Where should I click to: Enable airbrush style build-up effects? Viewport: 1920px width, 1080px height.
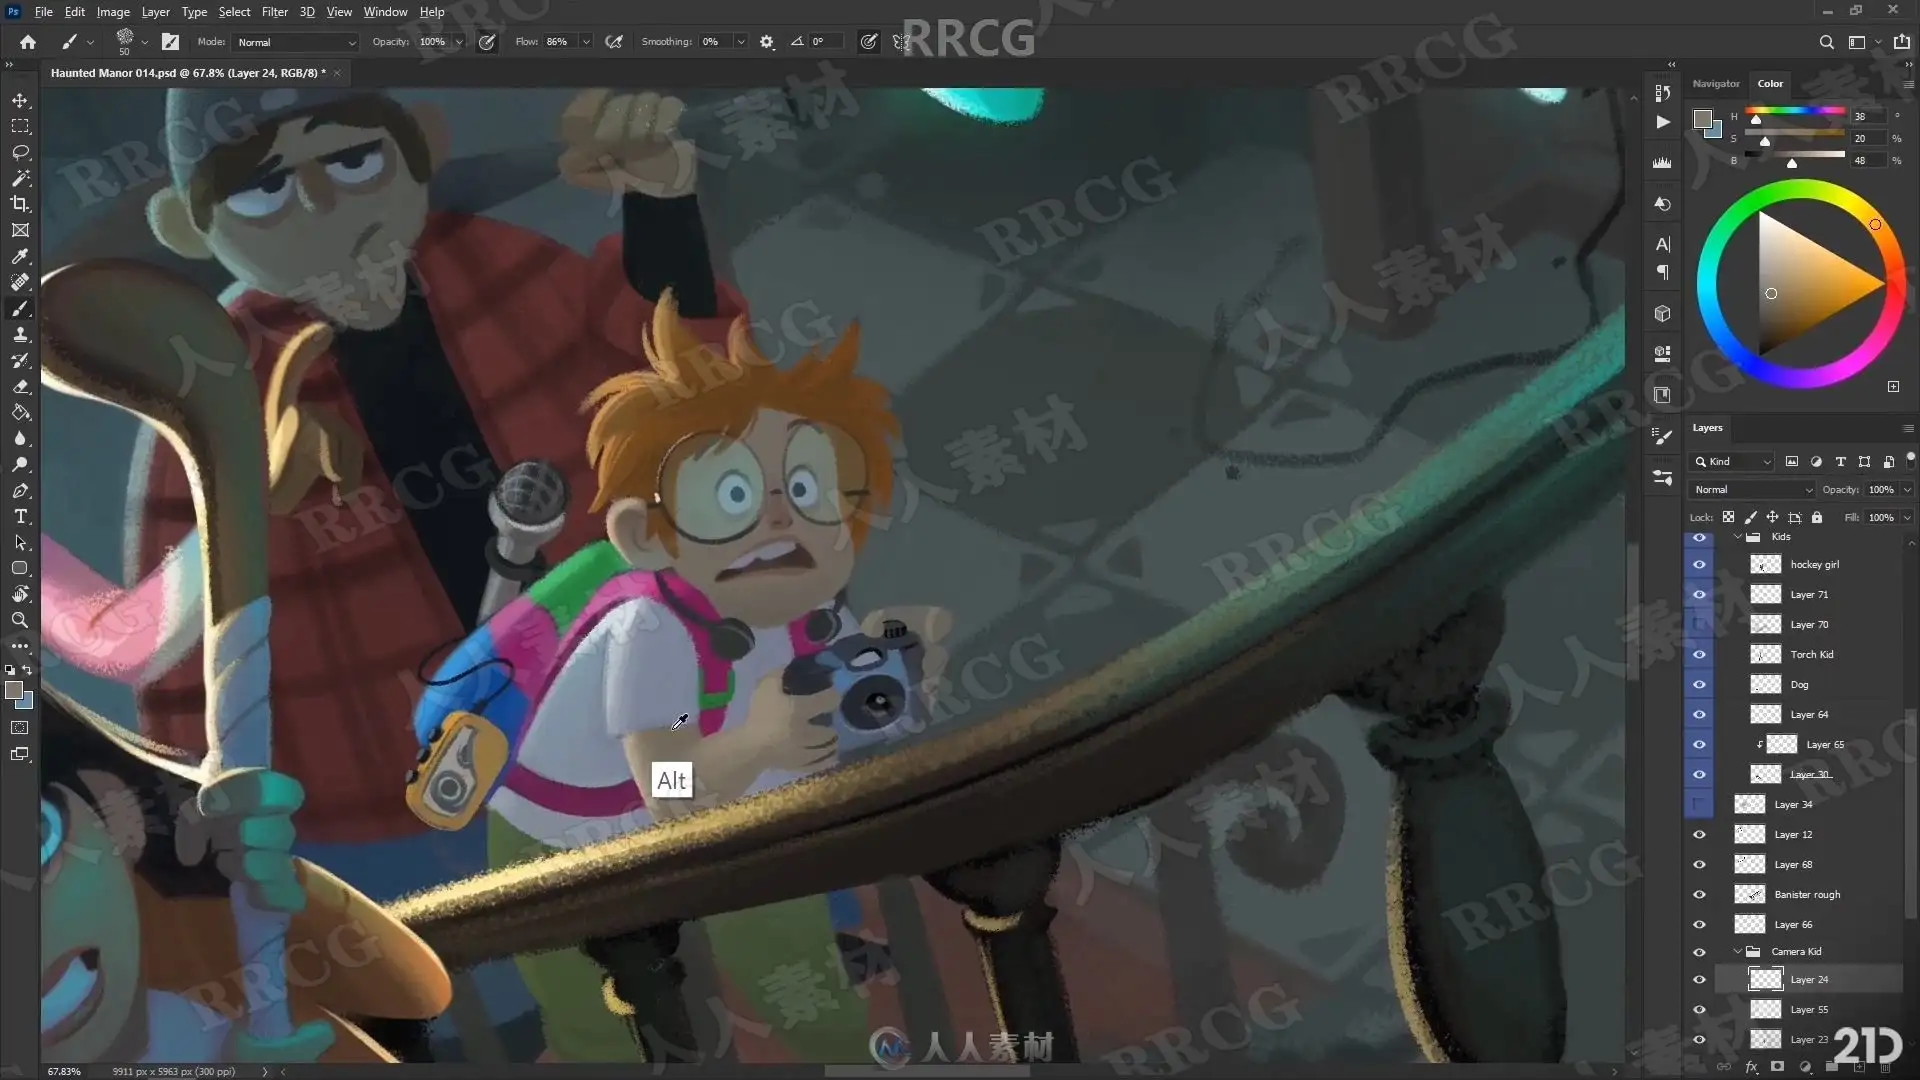click(614, 42)
